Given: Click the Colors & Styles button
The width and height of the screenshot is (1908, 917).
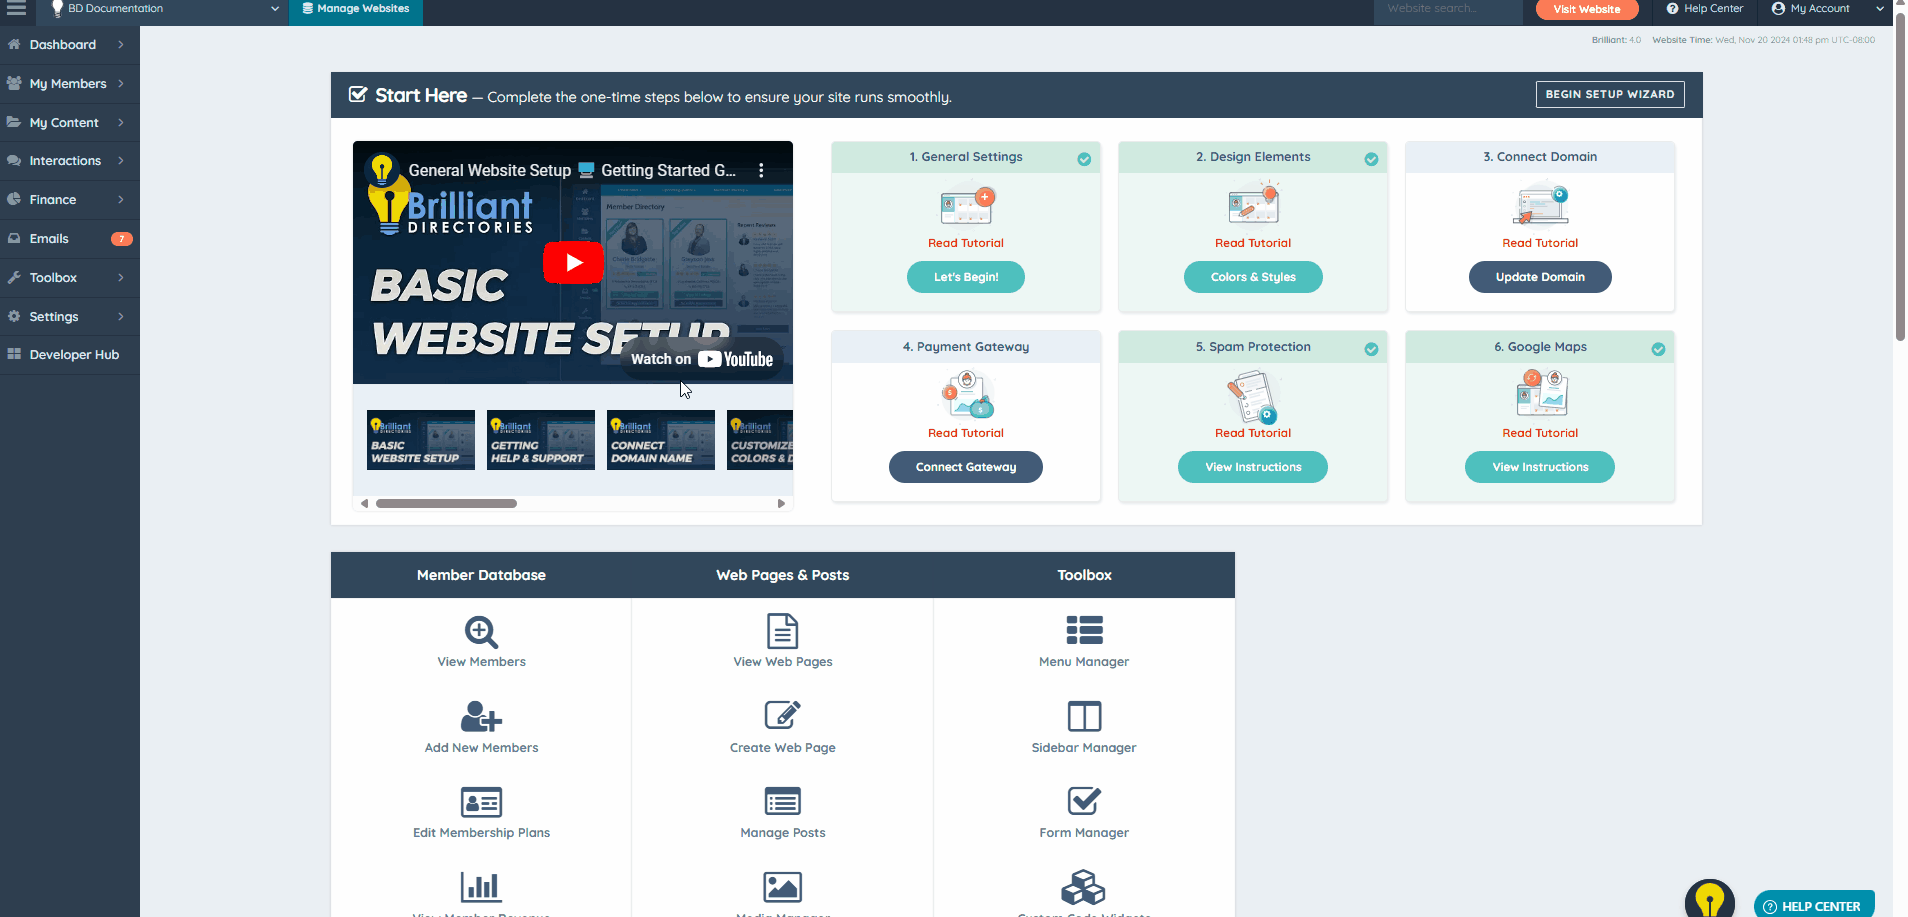Looking at the screenshot, I should 1253,277.
